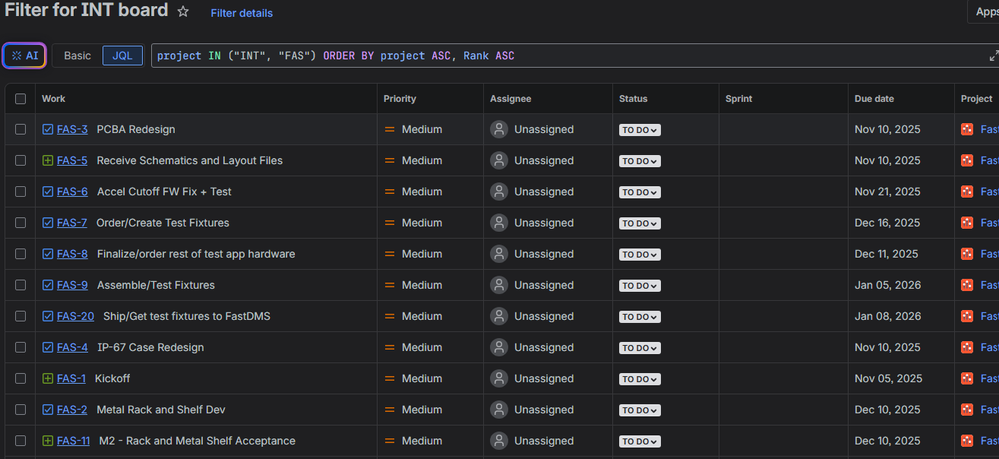This screenshot has width=999, height=459.
Task: Open the TO DO status dropdown for FAS-5
Action: 640,161
